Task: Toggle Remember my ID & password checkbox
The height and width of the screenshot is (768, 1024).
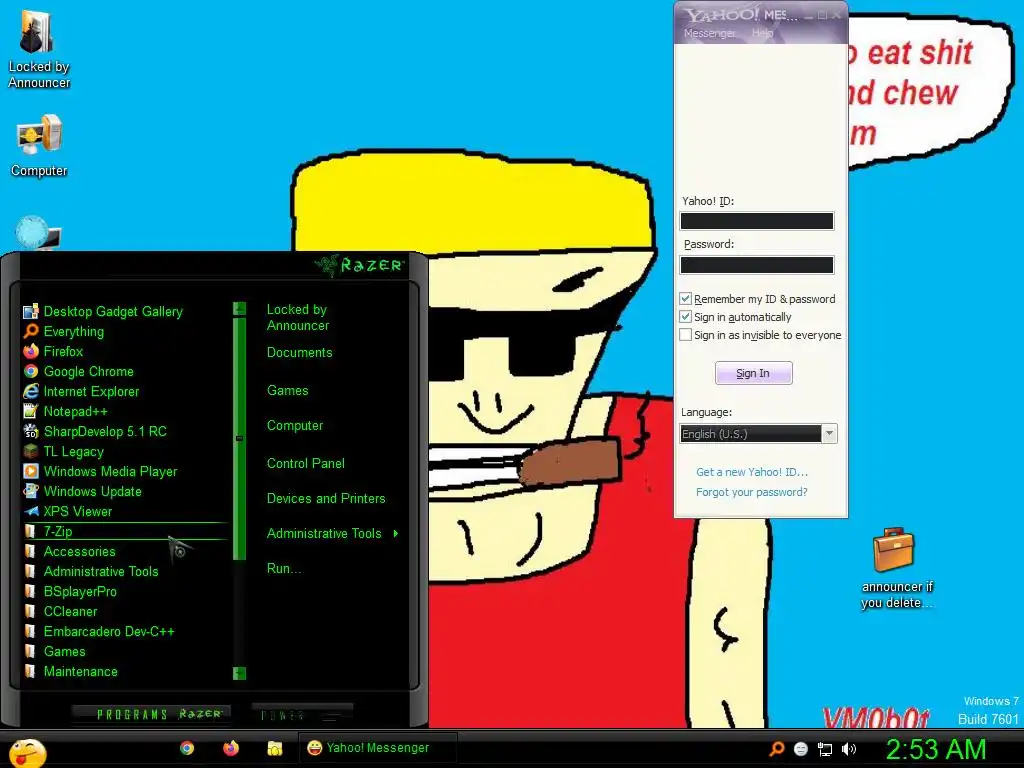Action: click(x=686, y=299)
